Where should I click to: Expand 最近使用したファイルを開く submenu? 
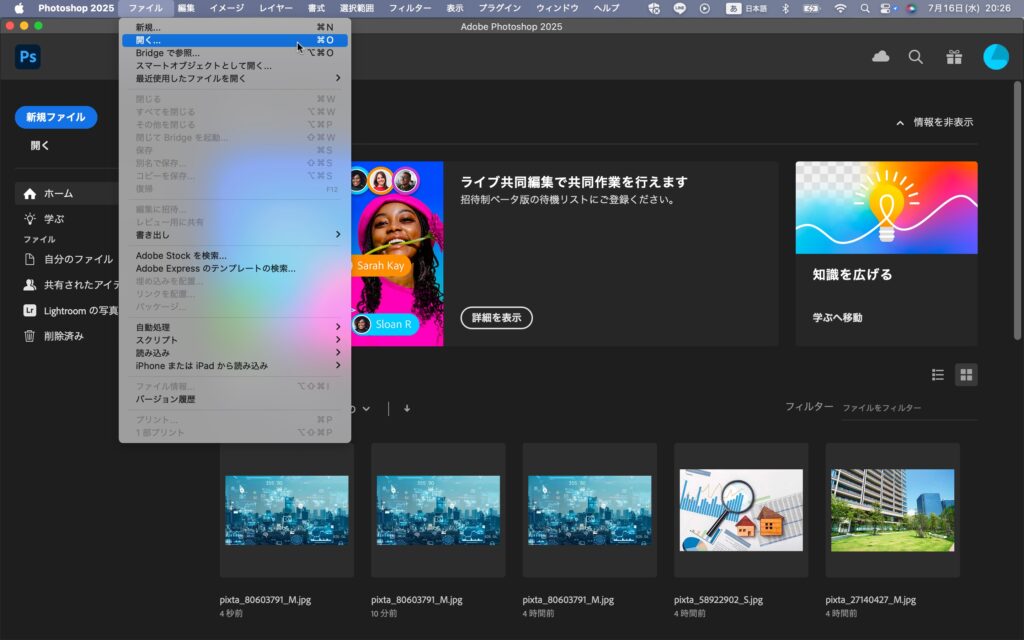pos(235,78)
